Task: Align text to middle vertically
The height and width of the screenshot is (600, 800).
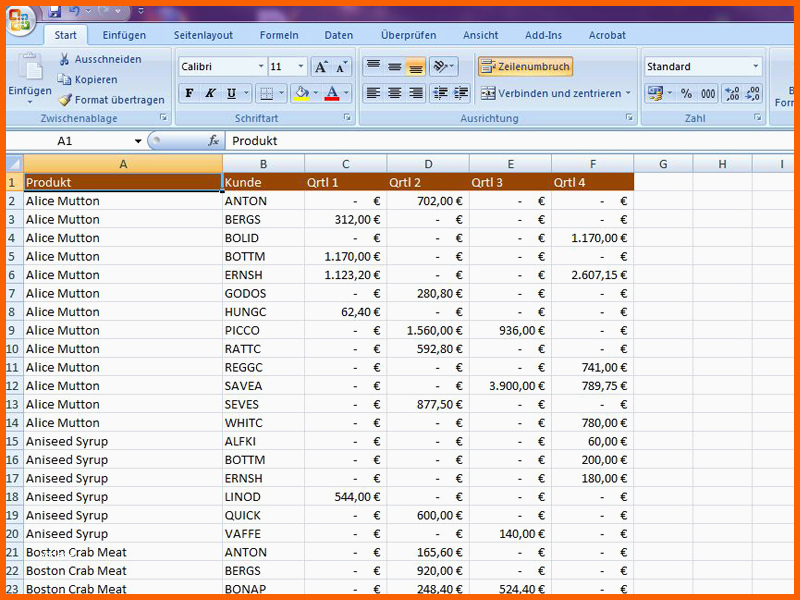Action: 394,66
